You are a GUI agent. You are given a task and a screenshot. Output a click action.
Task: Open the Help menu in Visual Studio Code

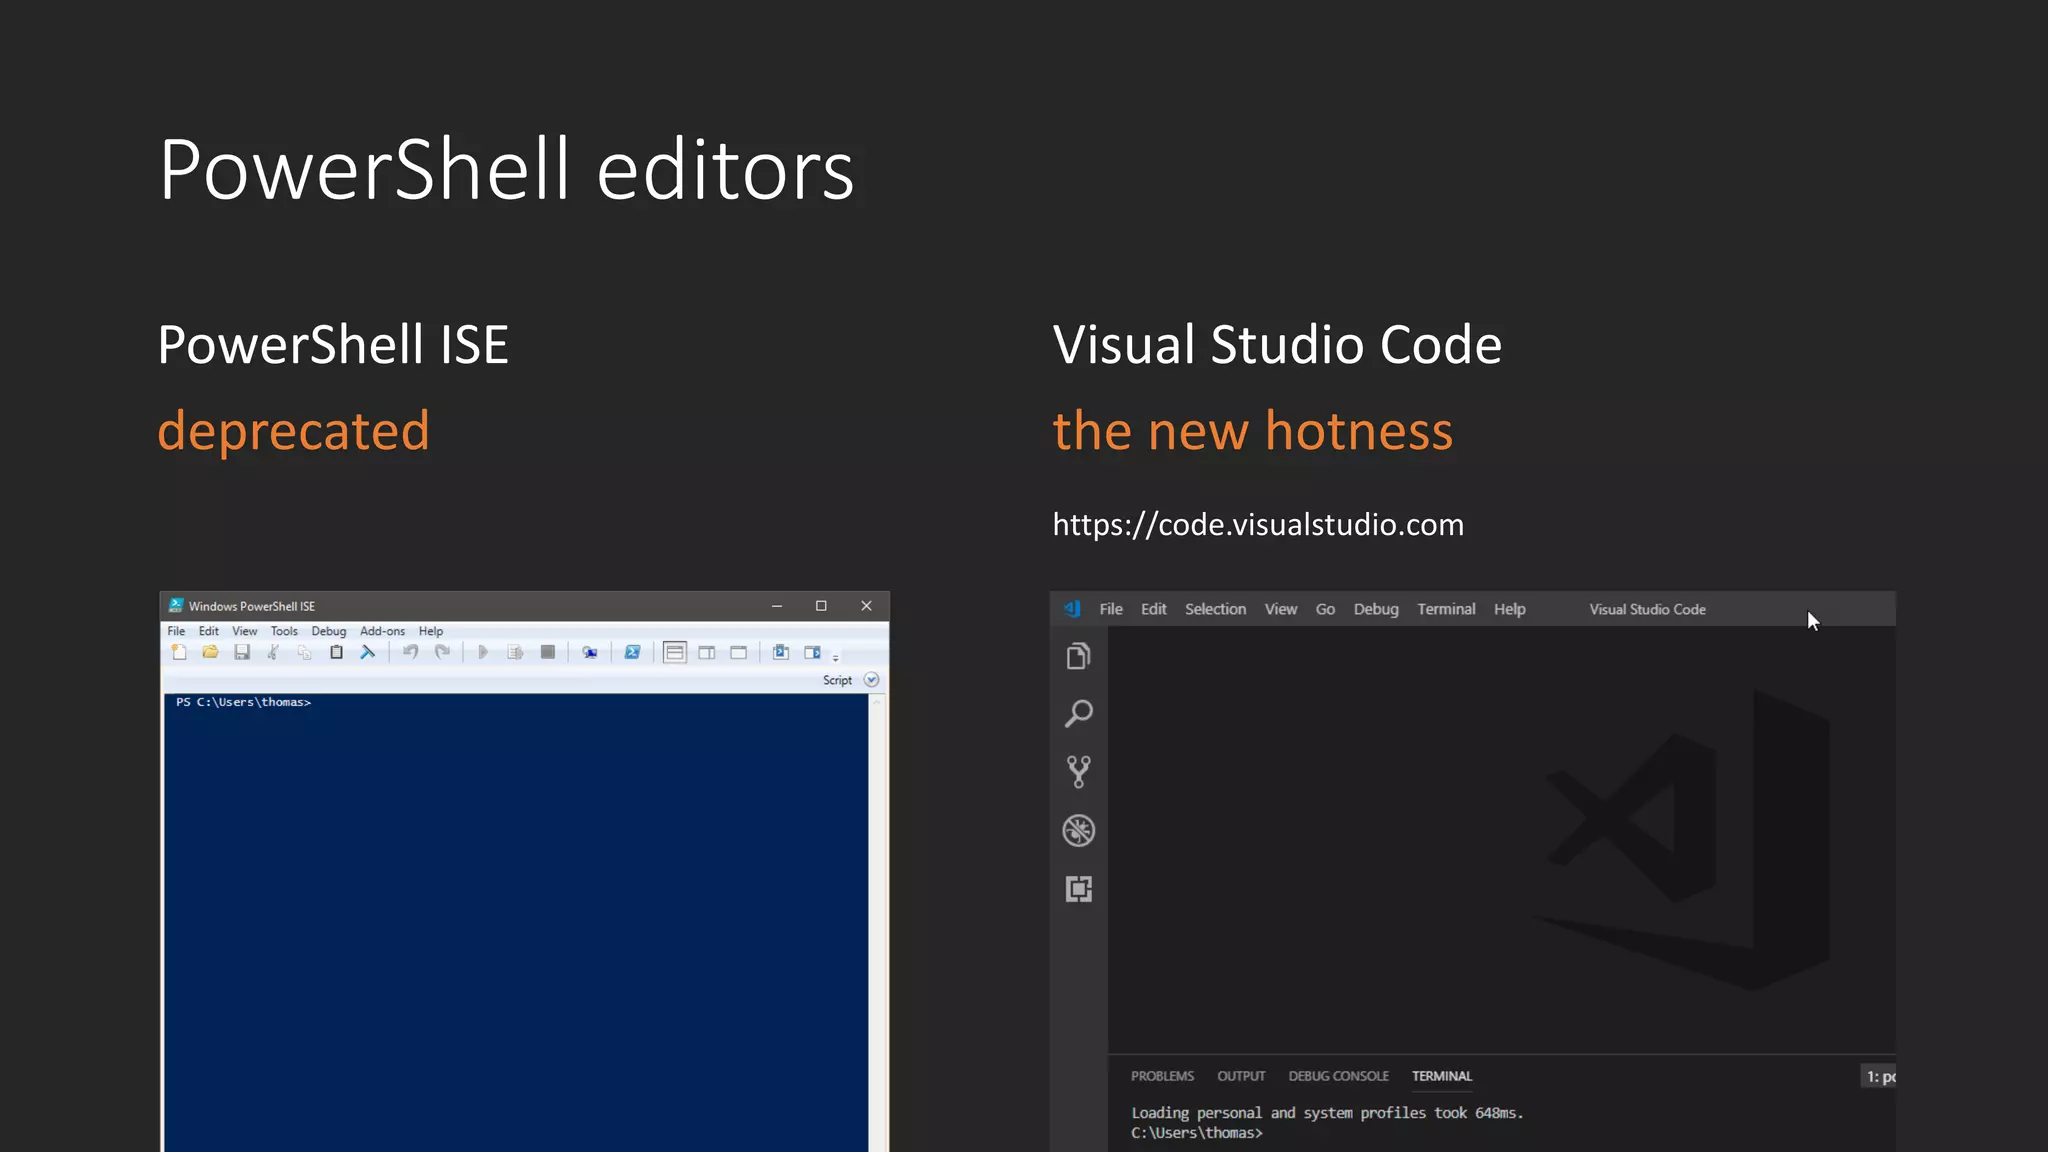point(1509,609)
